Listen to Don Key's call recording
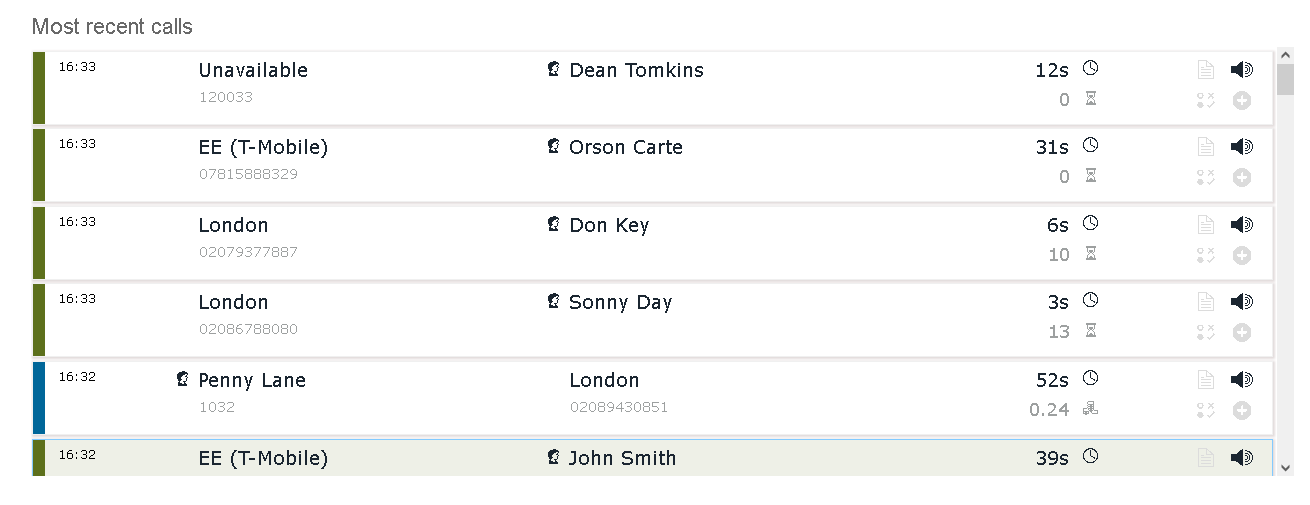Viewport: 1310px width, 505px height. click(x=1241, y=224)
